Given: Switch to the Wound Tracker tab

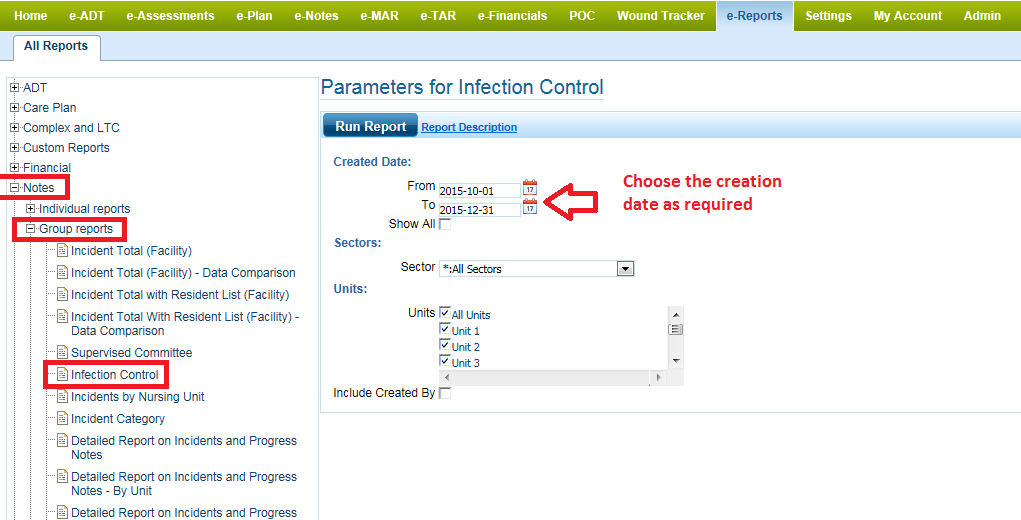Looking at the screenshot, I should click(x=660, y=16).
